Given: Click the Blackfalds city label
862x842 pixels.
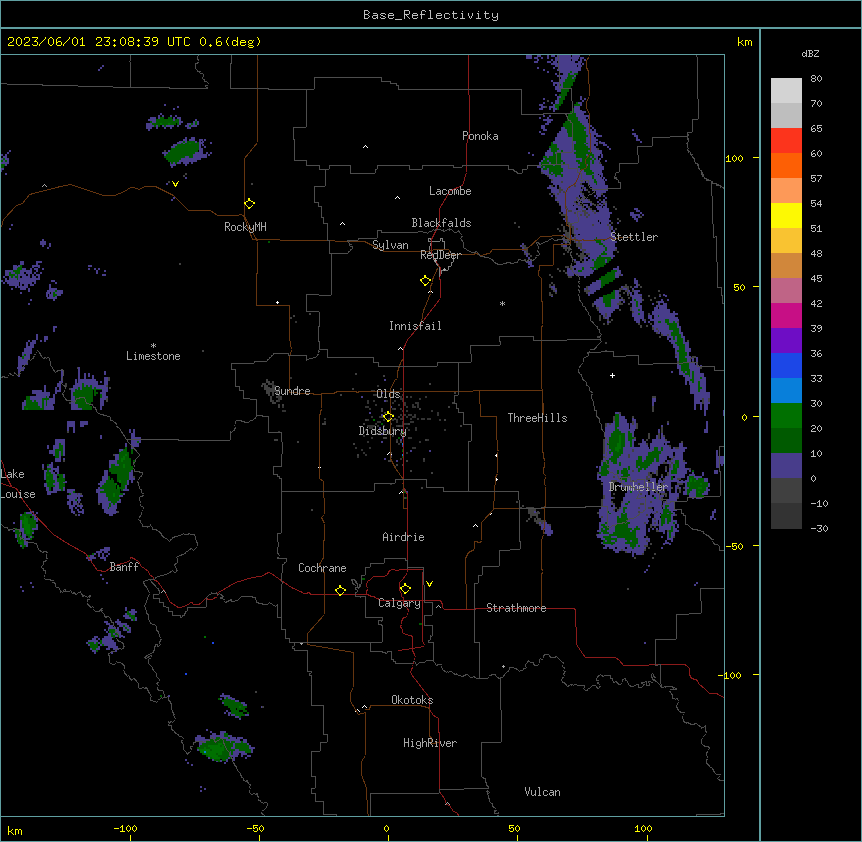Looking at the screenshot, I should pos(441,223).
